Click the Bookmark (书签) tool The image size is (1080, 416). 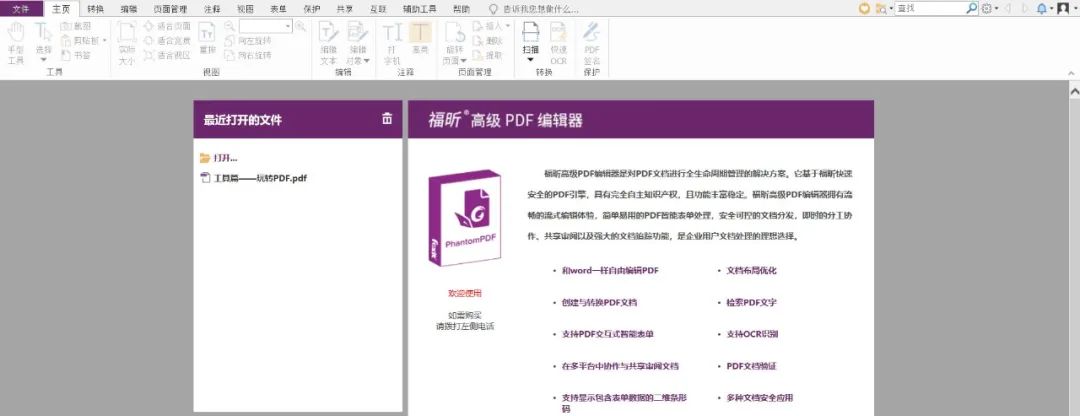[76, 55]
